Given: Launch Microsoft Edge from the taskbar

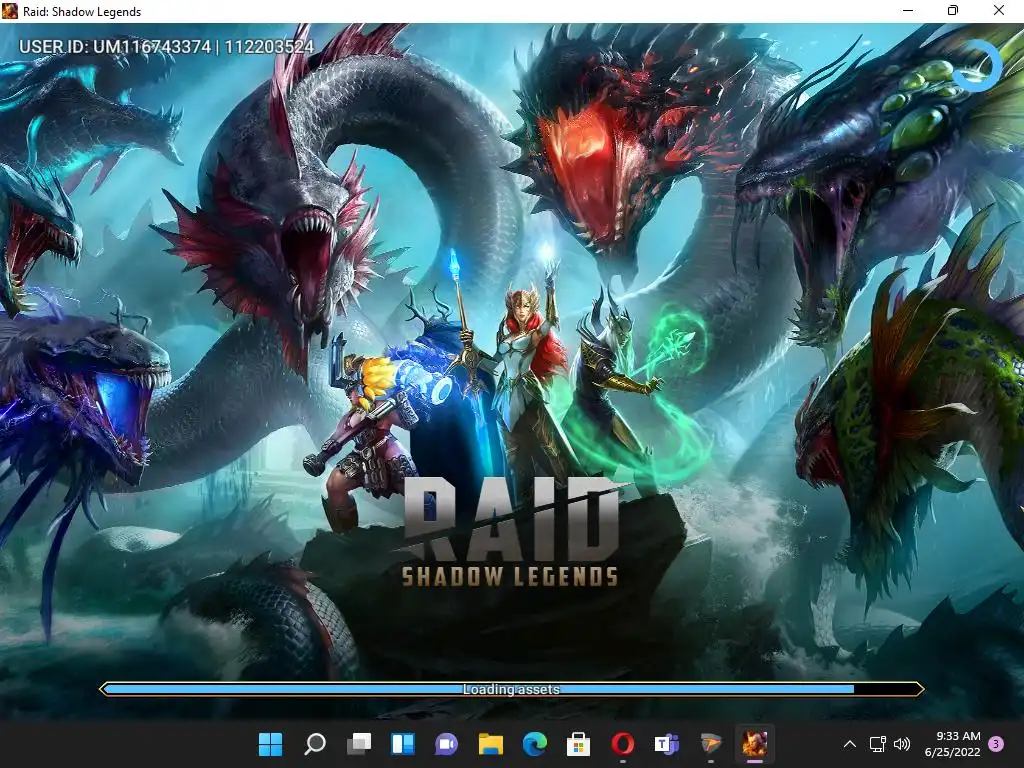Looking at the screenshot, I should pyautogui.click(x=534, y=744).
